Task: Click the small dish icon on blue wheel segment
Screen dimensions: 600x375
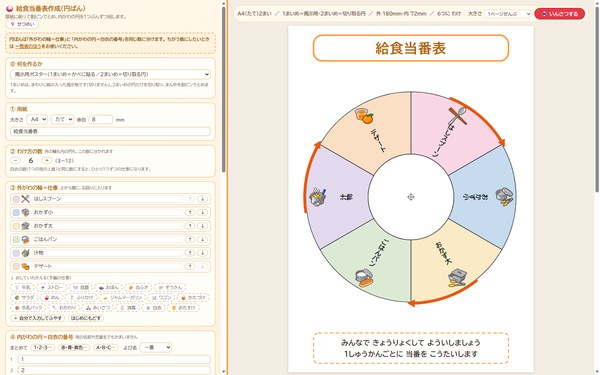Action: (x=504, y=197)
